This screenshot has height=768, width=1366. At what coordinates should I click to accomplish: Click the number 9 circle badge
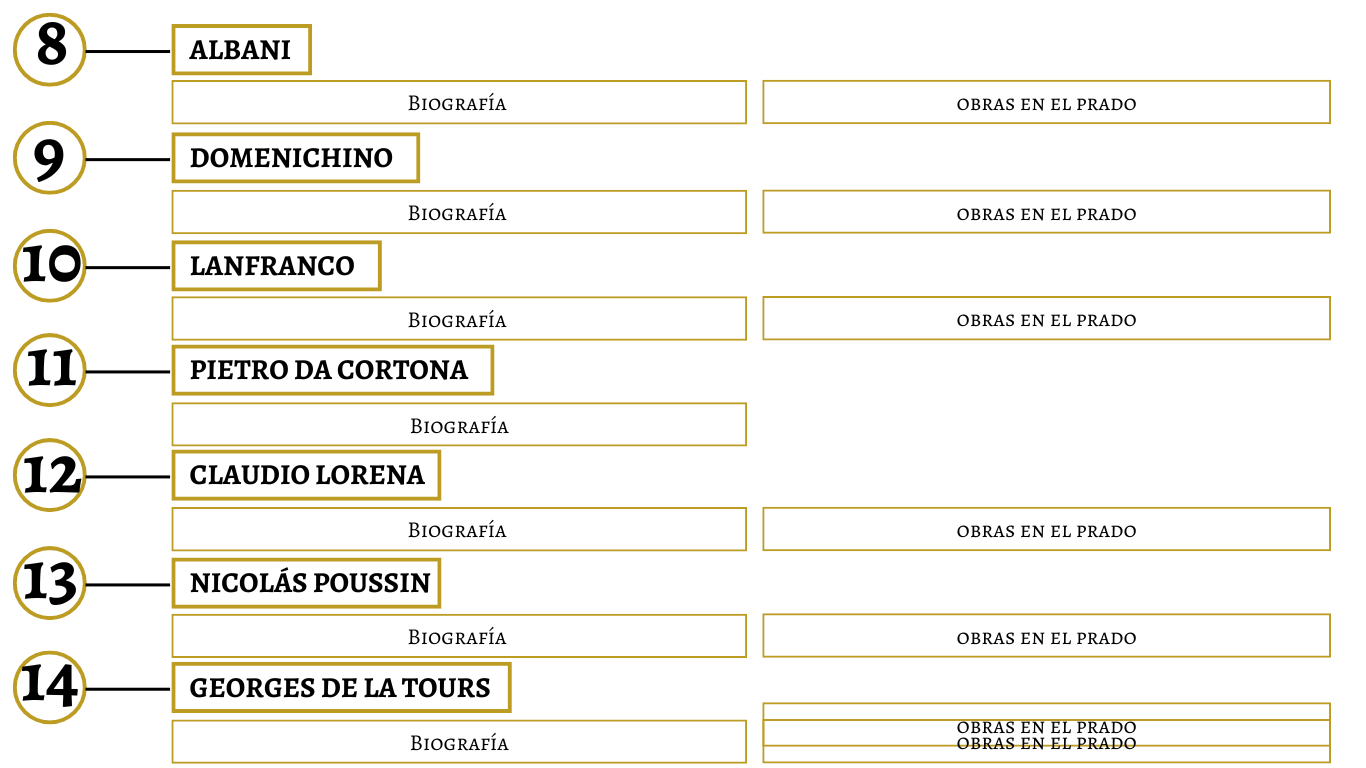click(x=50, y=158)
